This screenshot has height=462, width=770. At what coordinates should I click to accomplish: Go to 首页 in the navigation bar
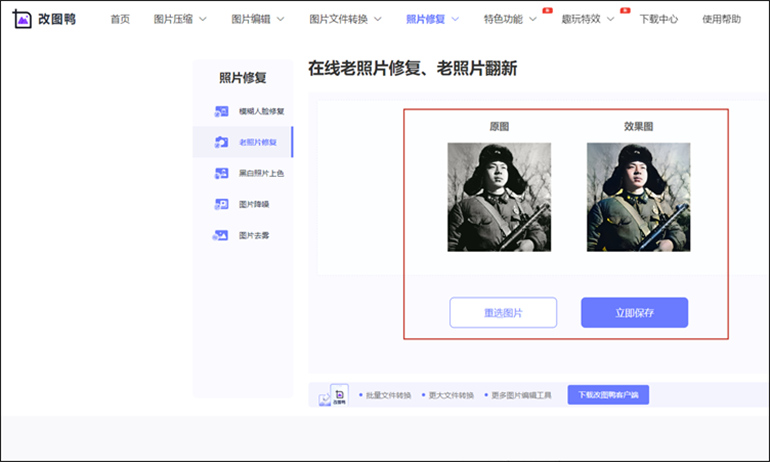(x=120, y=19)
